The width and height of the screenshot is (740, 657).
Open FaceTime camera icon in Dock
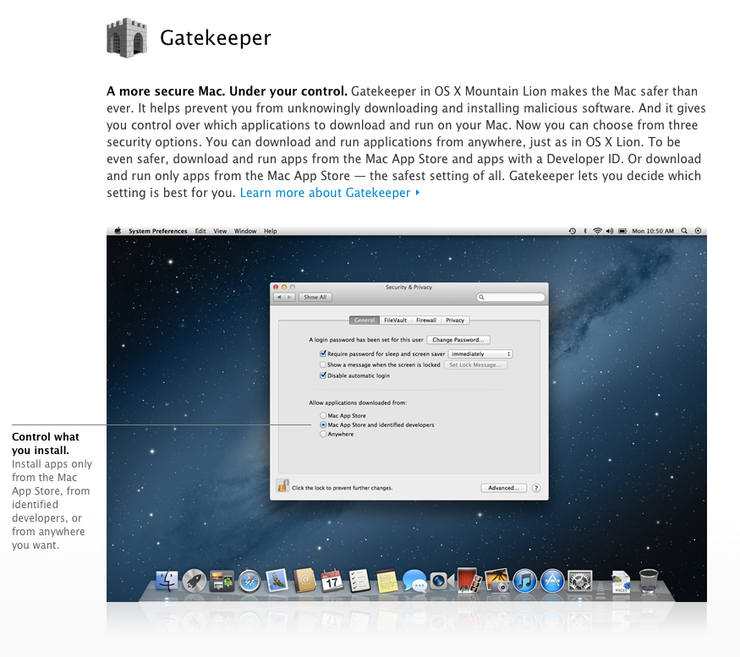tap(441, 581)
